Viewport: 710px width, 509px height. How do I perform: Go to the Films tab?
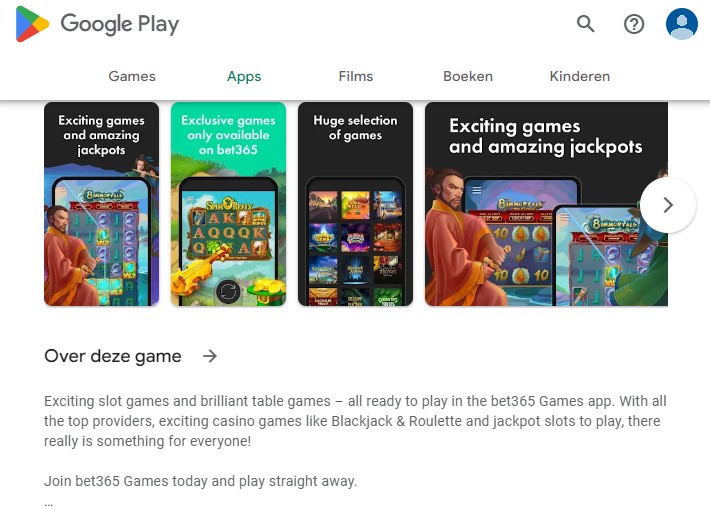click(x=356, y=76)
